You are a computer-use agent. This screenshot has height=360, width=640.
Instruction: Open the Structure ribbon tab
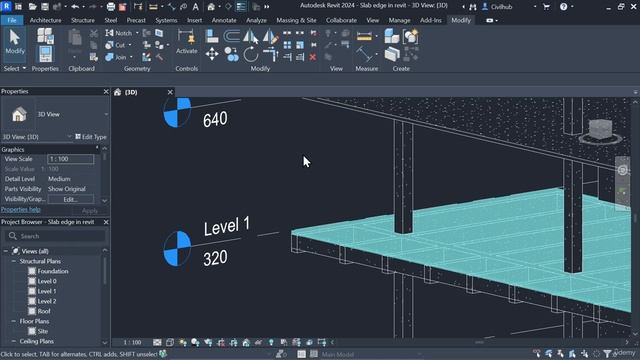coord(83,20)
